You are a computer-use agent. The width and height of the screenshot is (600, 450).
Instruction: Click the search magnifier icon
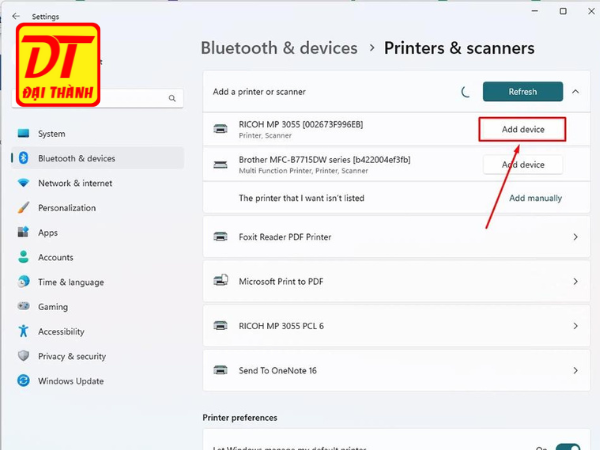[x=172, y=98]
